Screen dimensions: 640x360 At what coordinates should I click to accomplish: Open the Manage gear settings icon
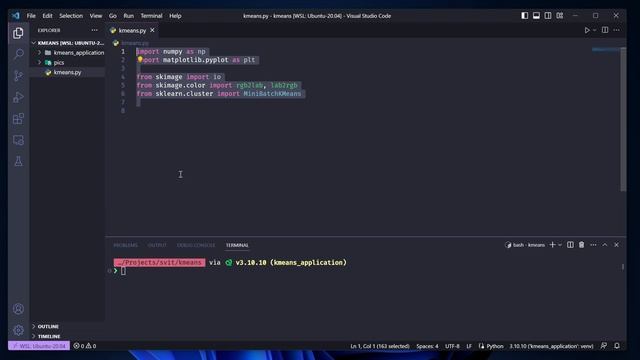pos(18,330)
